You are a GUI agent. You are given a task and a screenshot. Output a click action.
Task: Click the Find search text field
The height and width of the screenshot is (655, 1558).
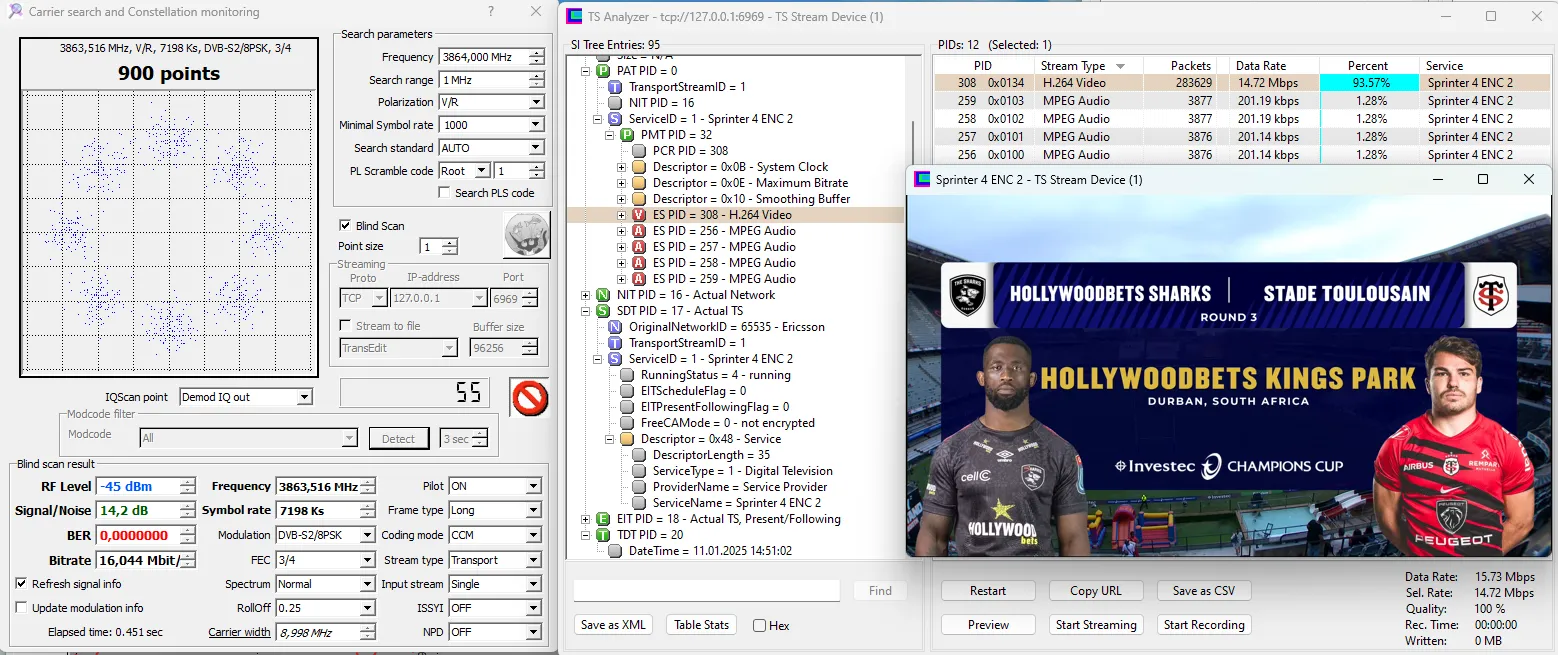pos(706,591)
